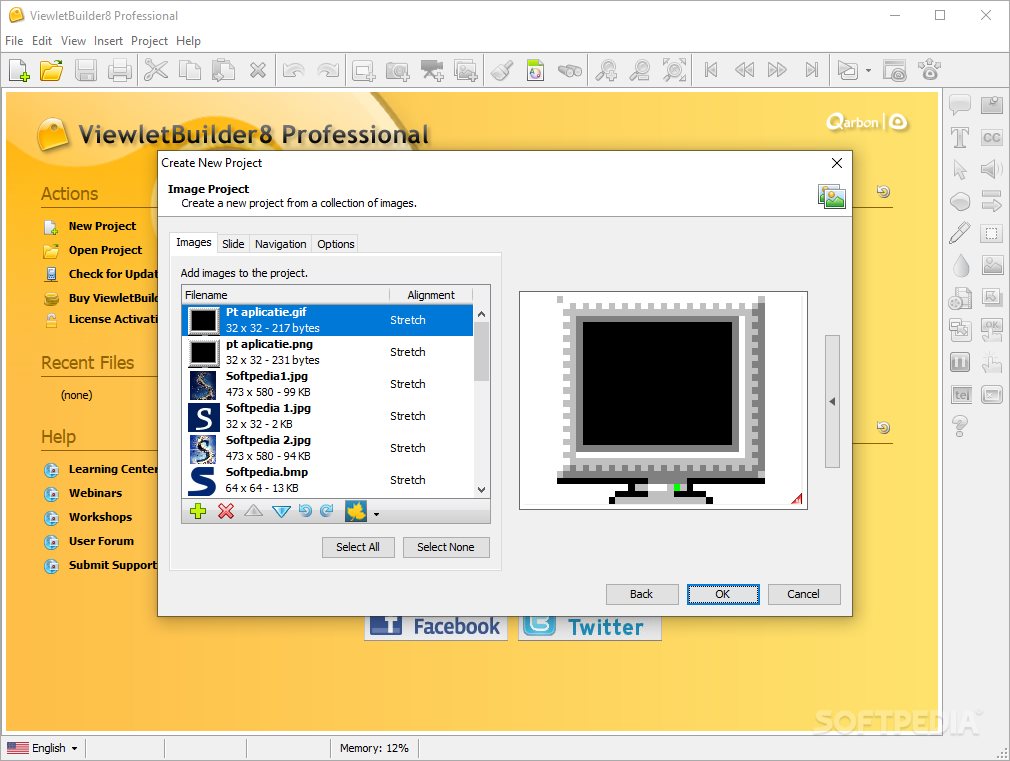The width and height of the screenshot is (1010, 761).
Task: Open the publish toolbar dropdown arrow
Action: click(868, 70)
